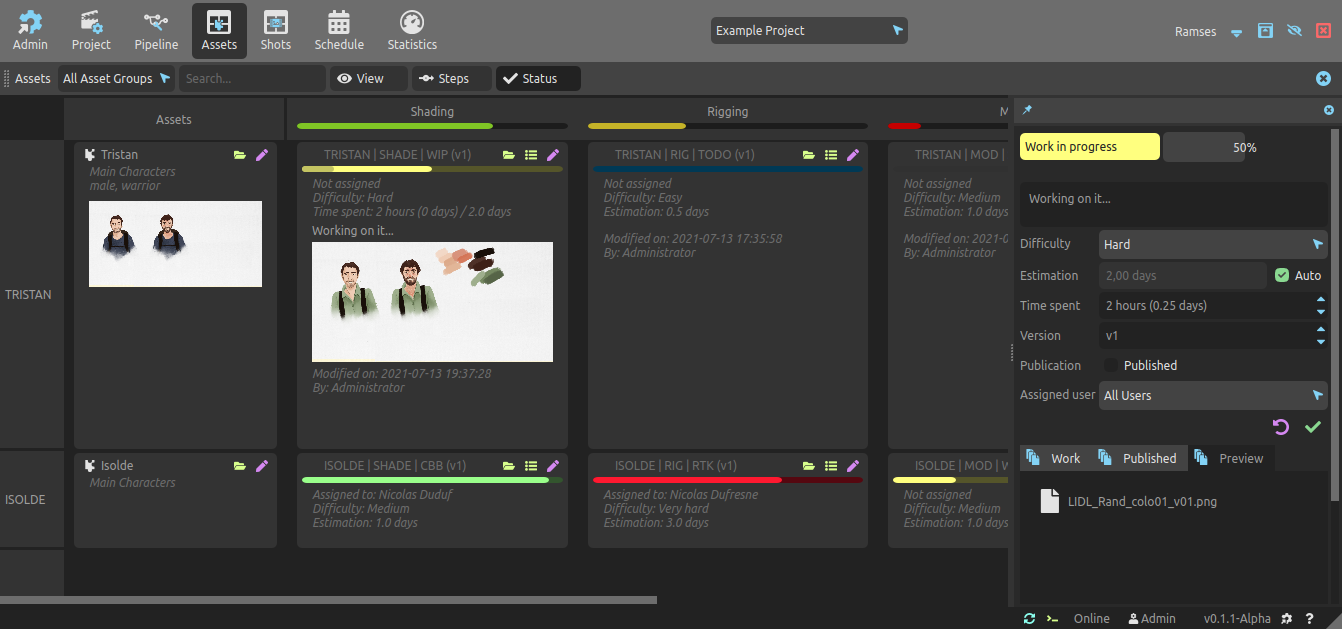
Task: Click the green checkmark to apply status
Action: point(1313,427)
